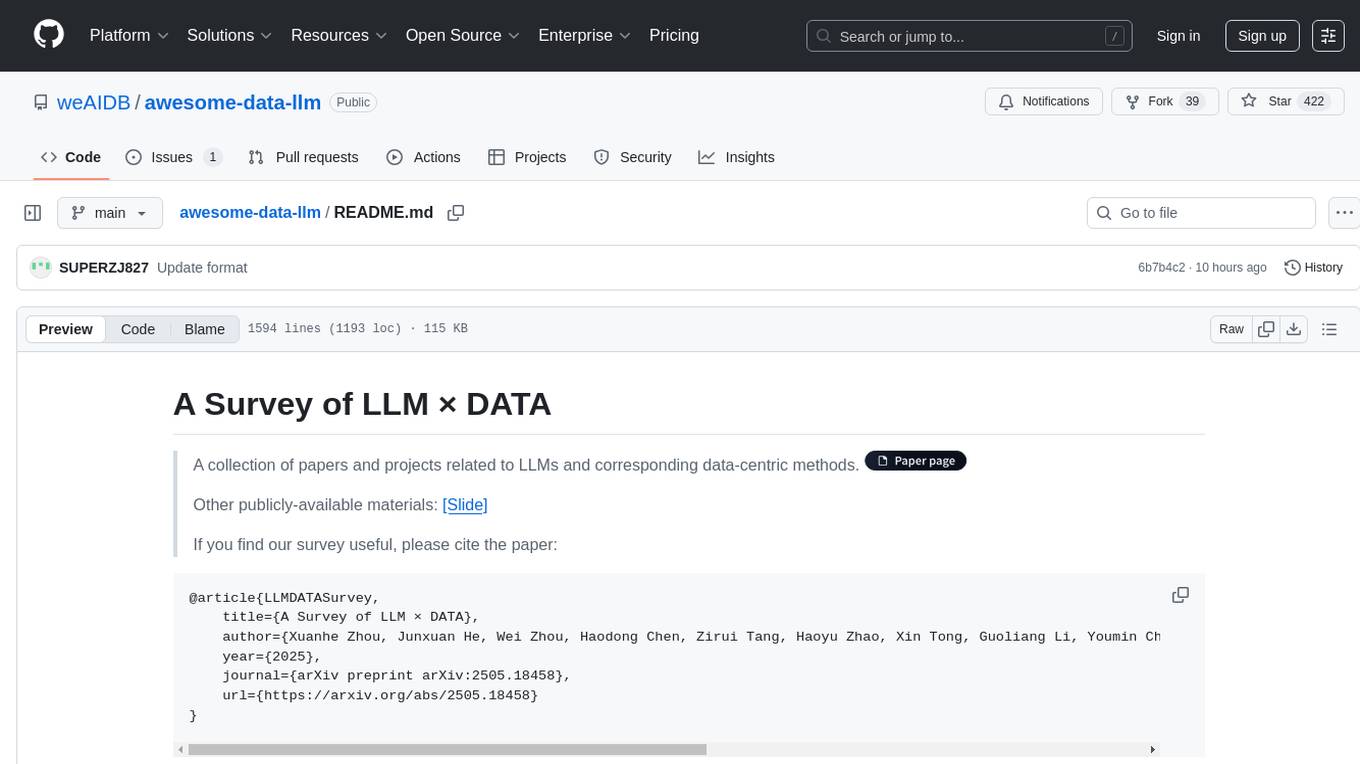The width and height of the screenshot is (1360, 764).
Task: Focus the Go to file search box
Action: pos(1201,213)
